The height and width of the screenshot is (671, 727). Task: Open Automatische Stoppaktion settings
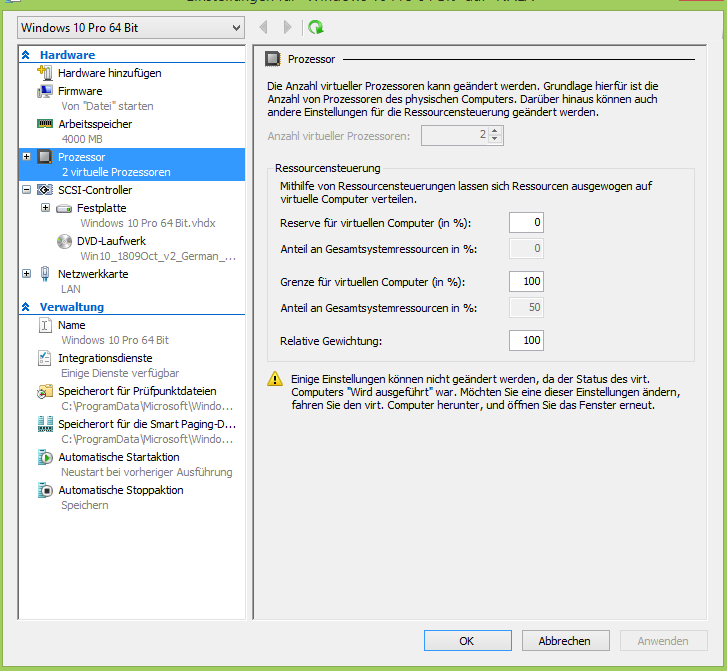point(121,490)
